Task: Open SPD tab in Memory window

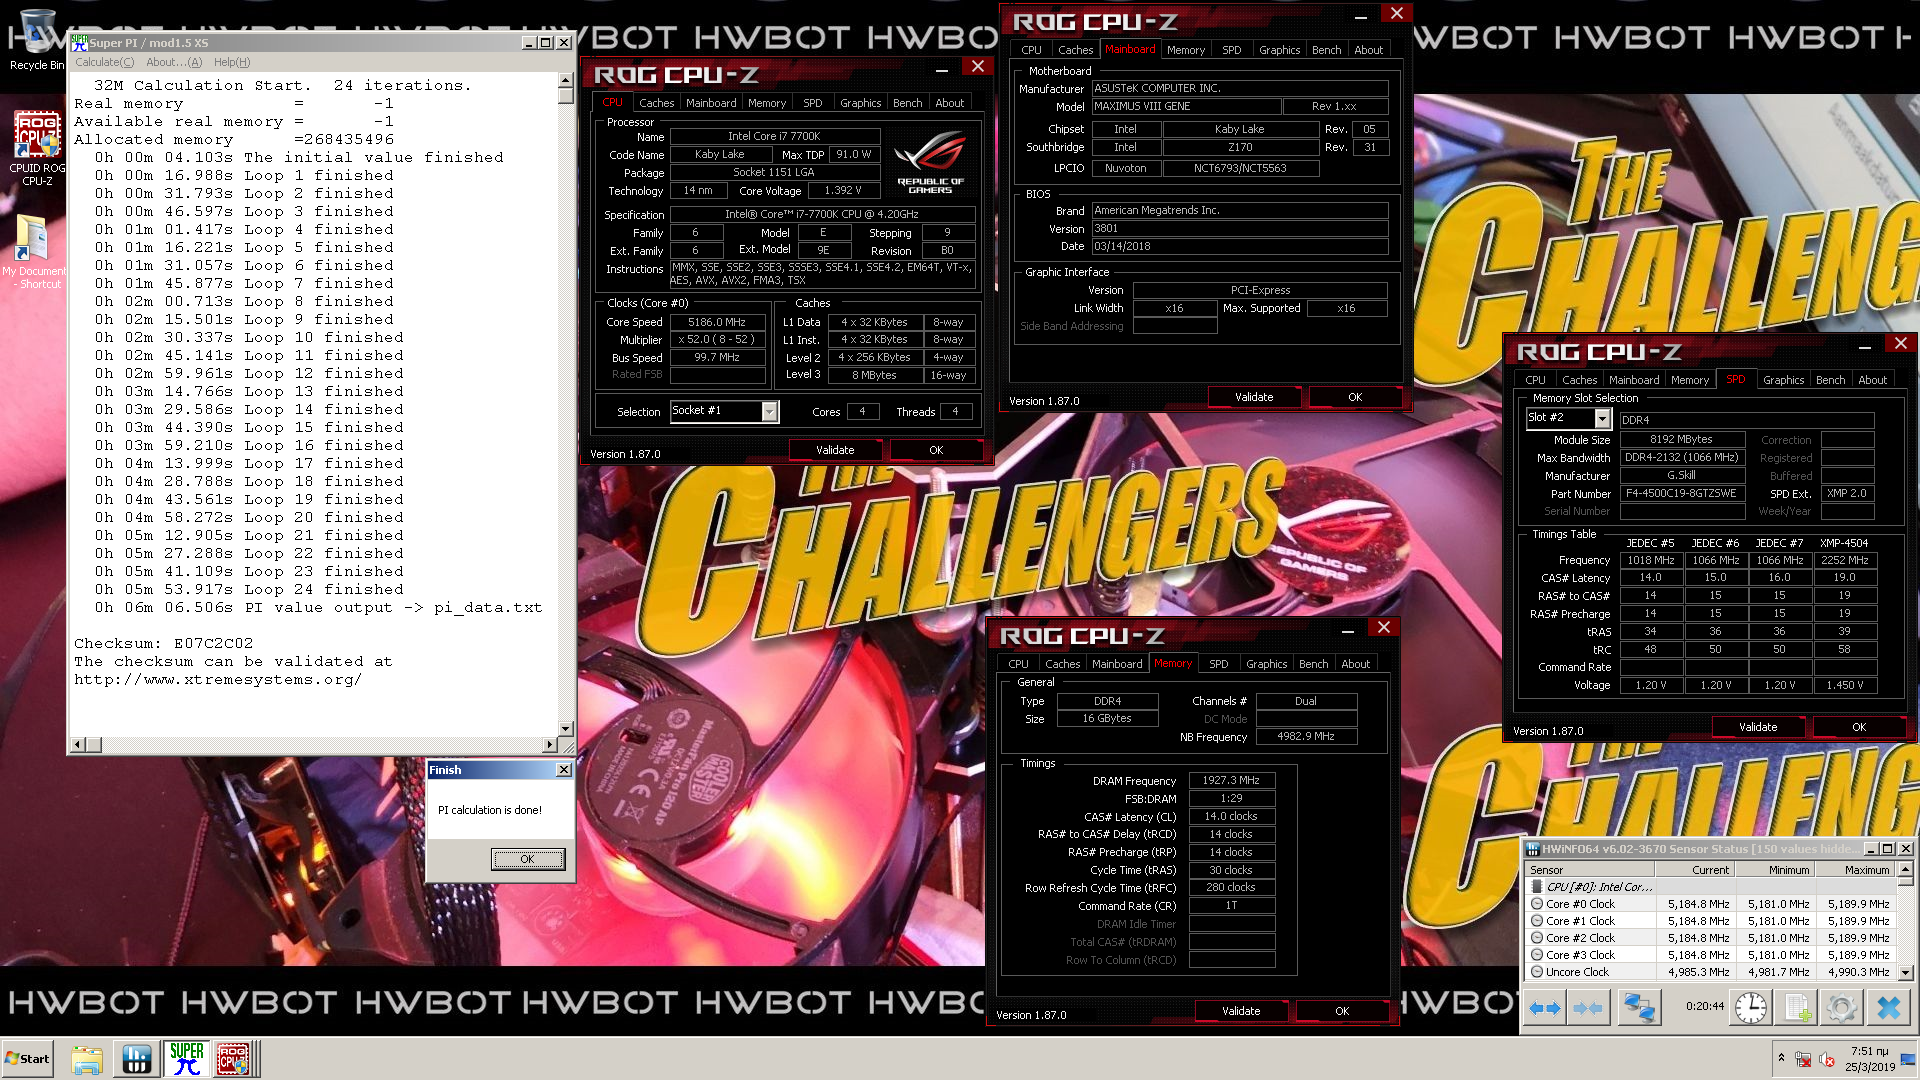Action: click(x=1218, y=664)
